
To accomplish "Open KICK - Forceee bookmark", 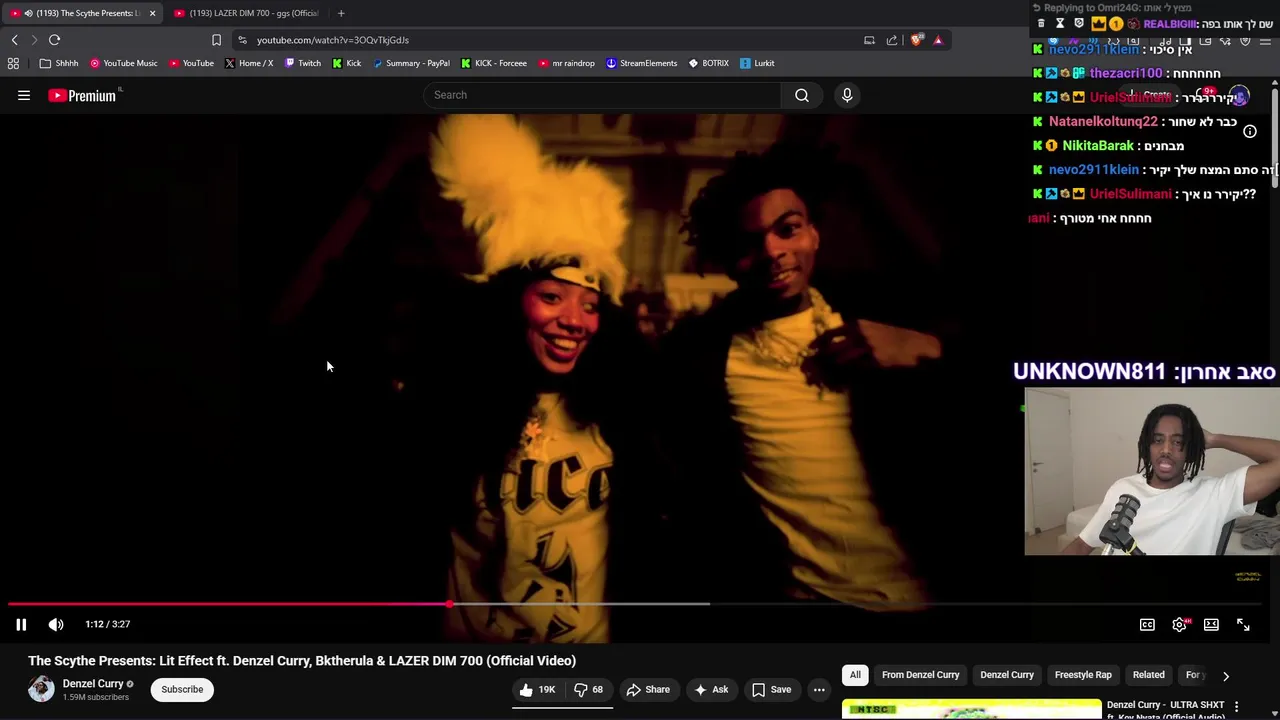I will pos(494,63).
